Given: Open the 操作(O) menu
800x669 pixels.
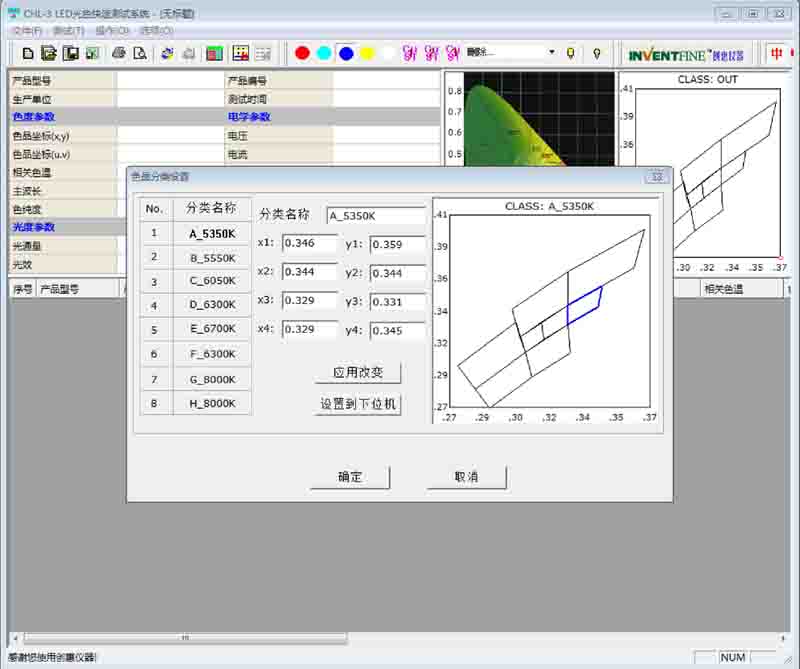Looking at the screenshot, I should coord(112,31).
